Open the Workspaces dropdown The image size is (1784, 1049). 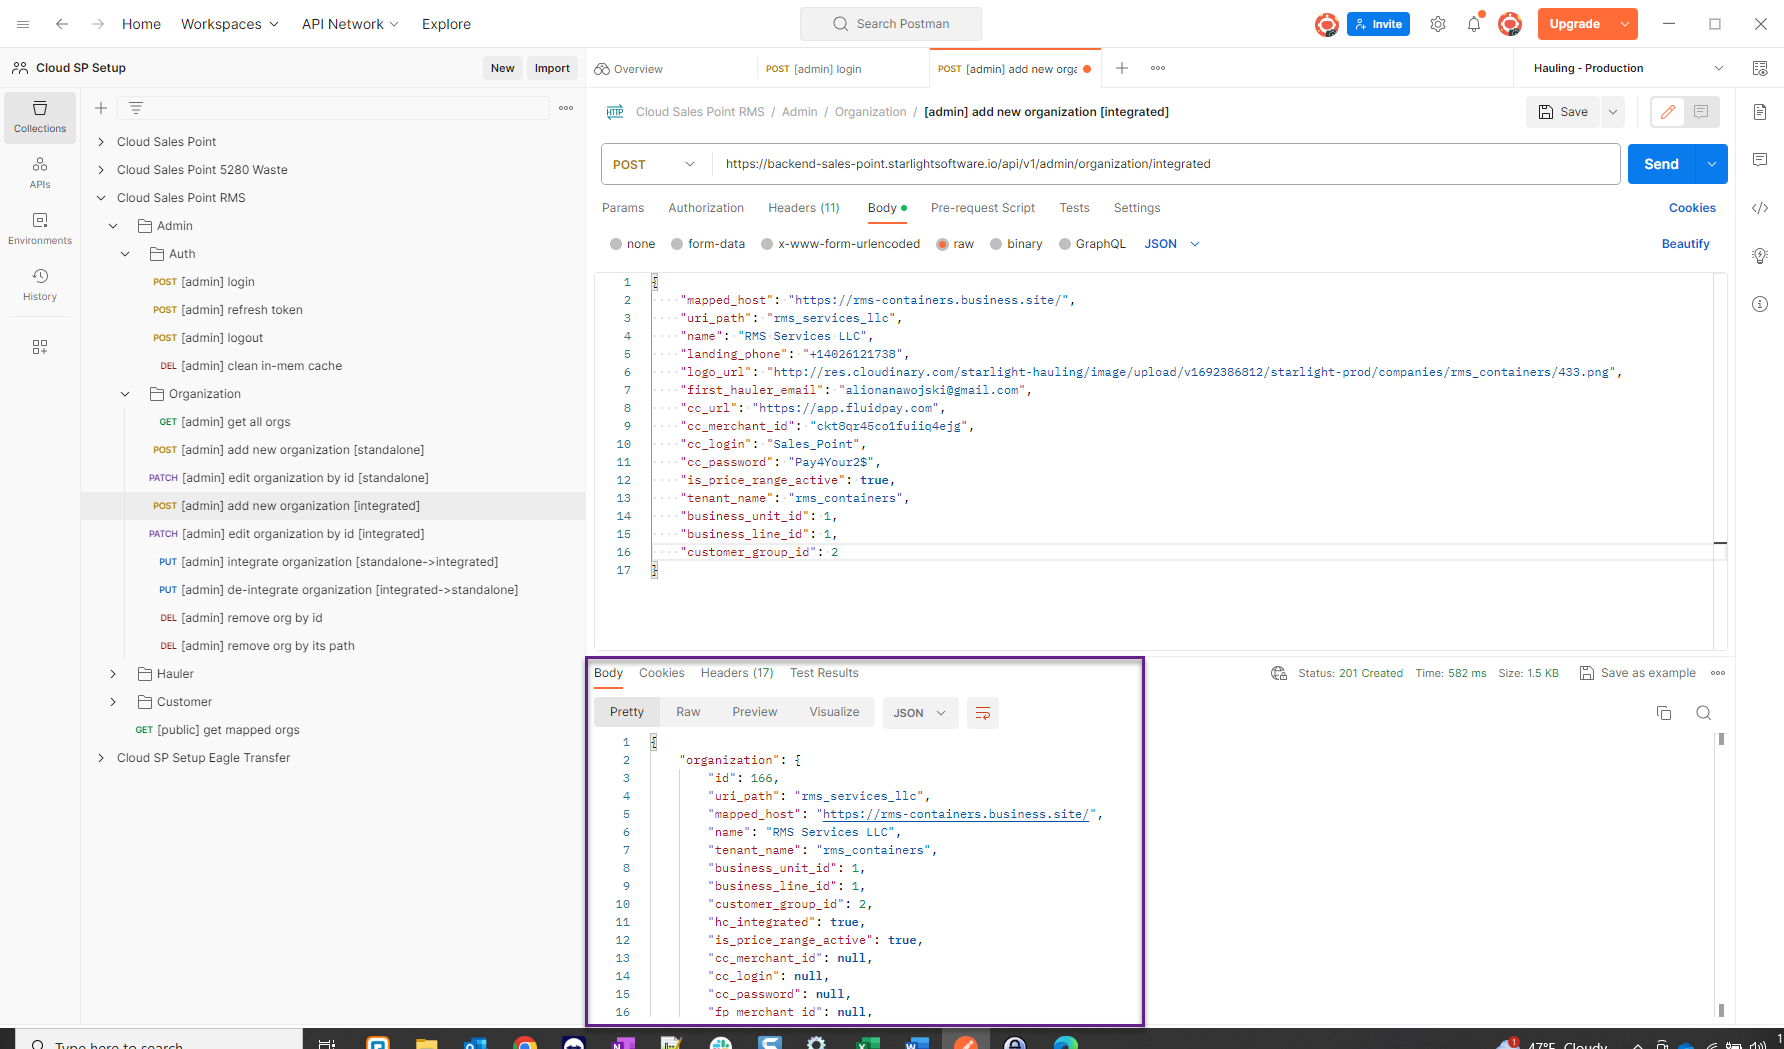point(229,24)
